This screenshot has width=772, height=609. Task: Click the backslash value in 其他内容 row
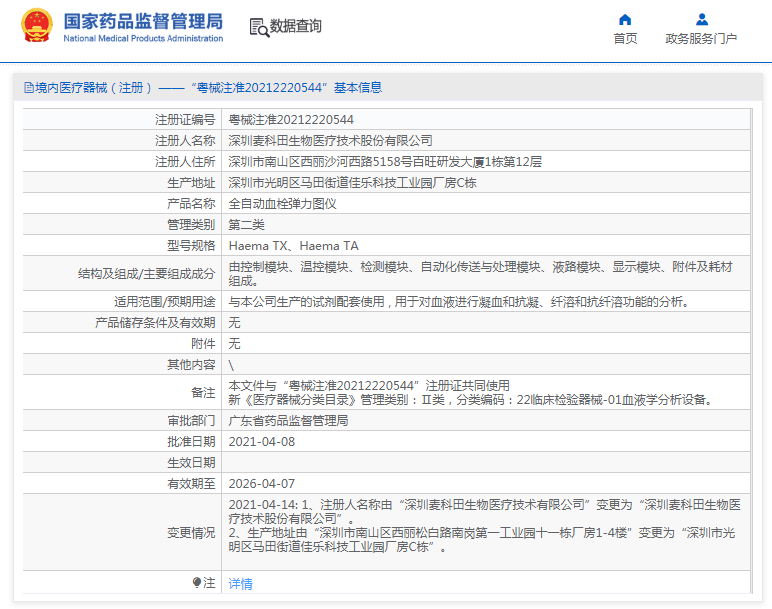coord(231,365)
